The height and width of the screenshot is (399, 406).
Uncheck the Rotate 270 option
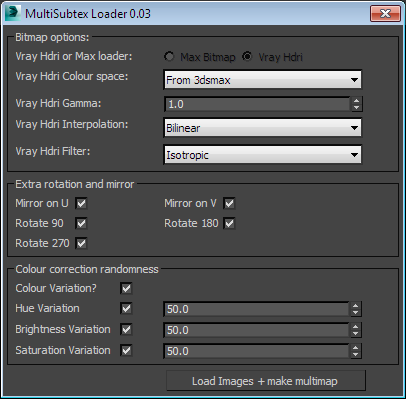81,243
